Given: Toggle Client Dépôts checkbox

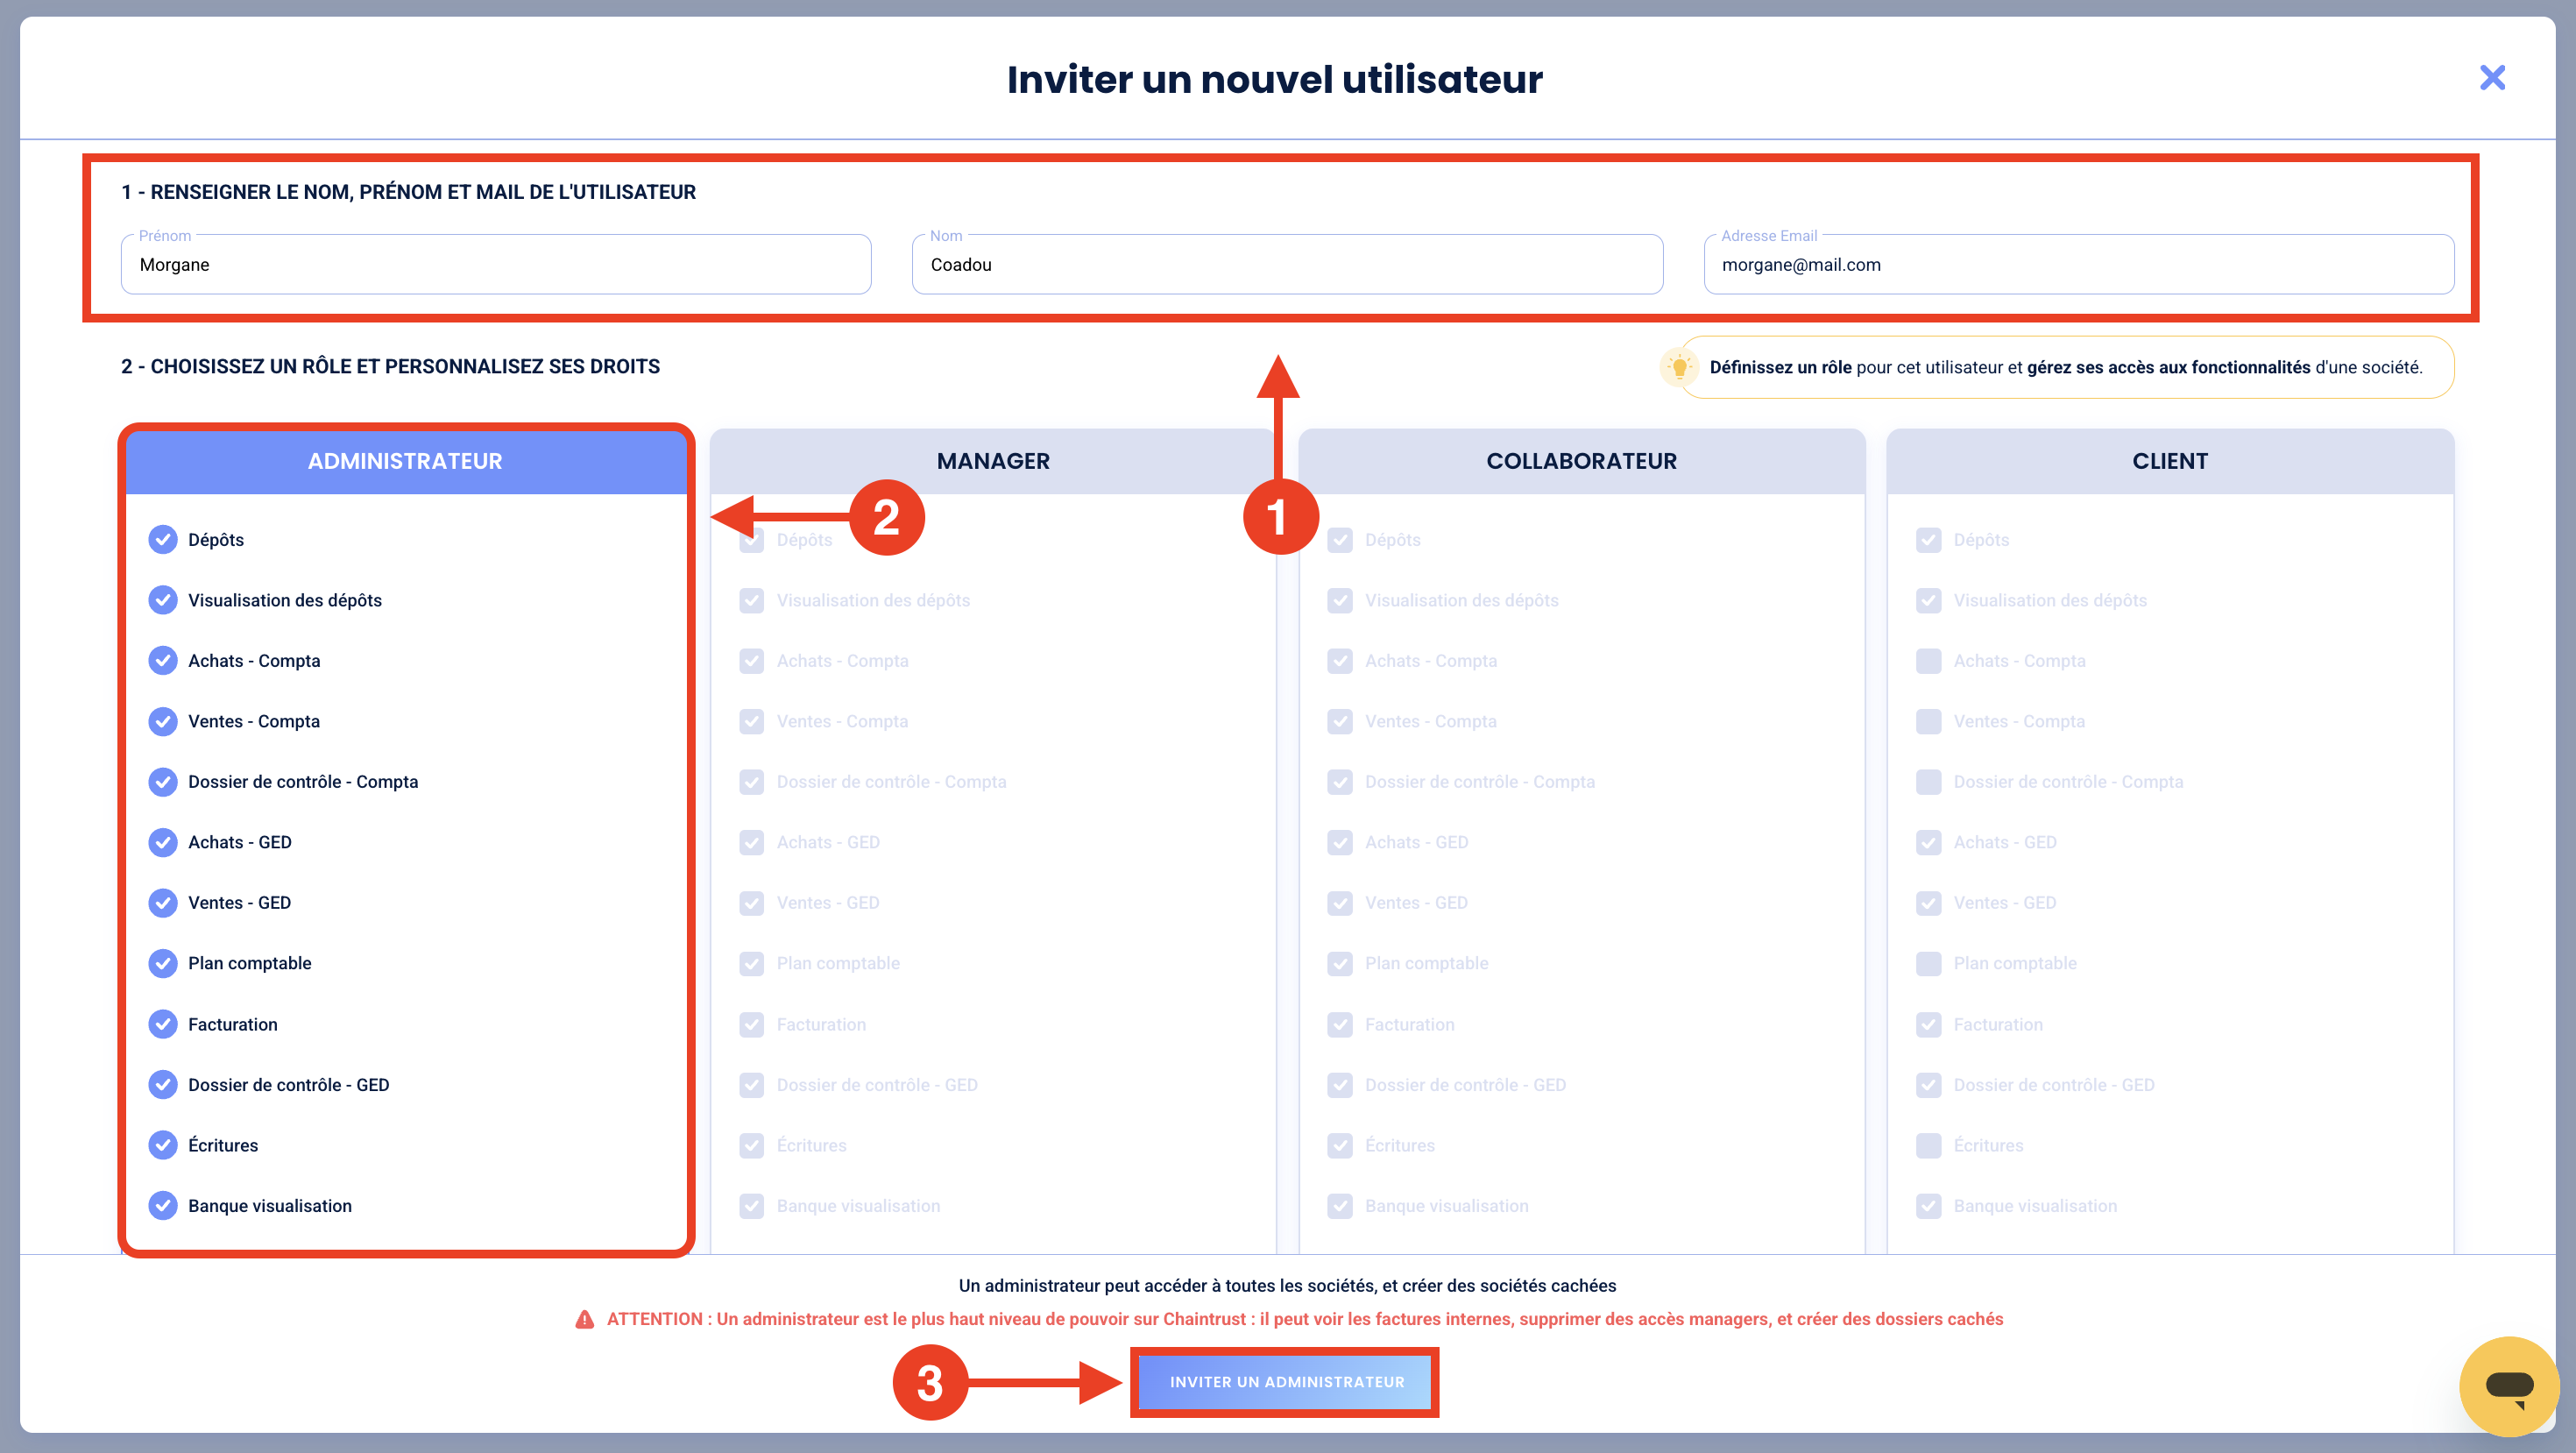Looking at the screenshot, I should (1929, 540).
